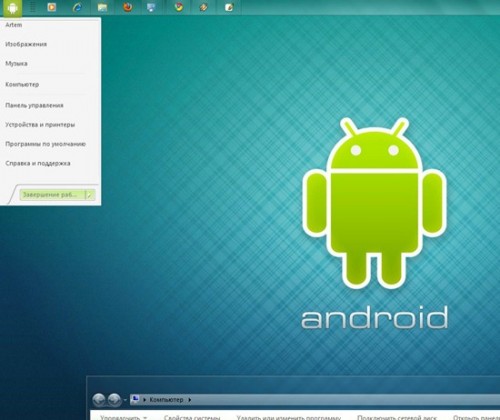Screen dimensions: 500x420
Task: Open the pencil app taskbar icon
Action: (204, 7)
